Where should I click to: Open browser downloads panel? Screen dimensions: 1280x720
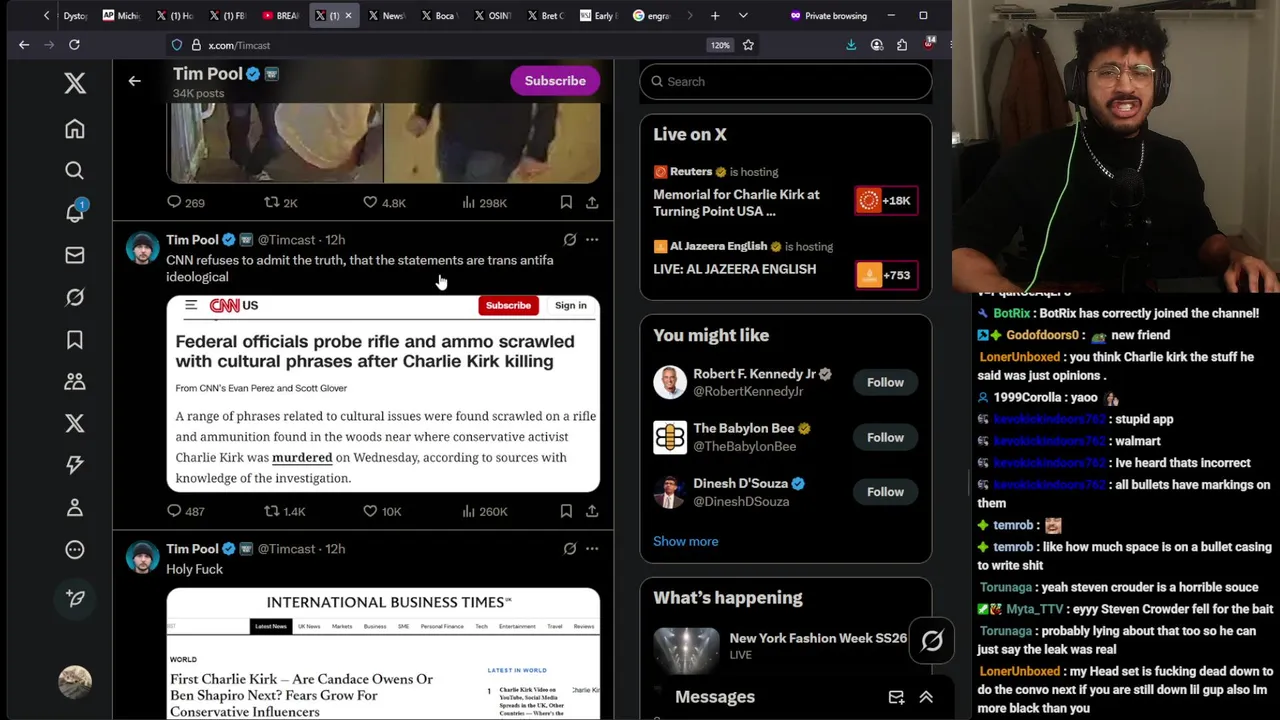pos(851,45)
